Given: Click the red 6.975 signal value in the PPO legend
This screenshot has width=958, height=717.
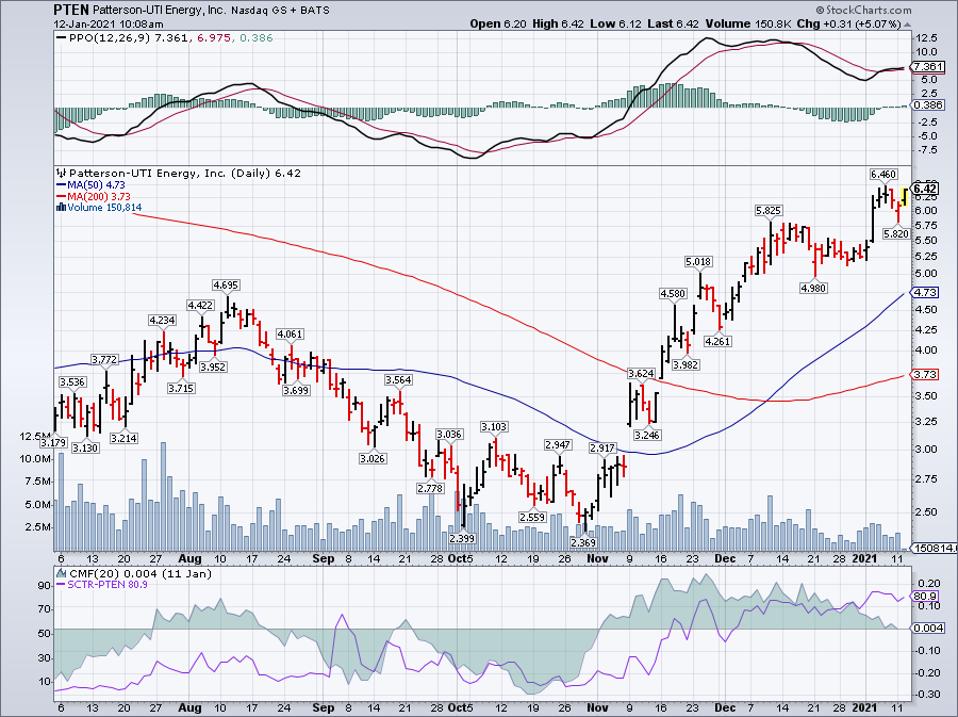Looking at the screenshot, I should [x=213, y=38].
